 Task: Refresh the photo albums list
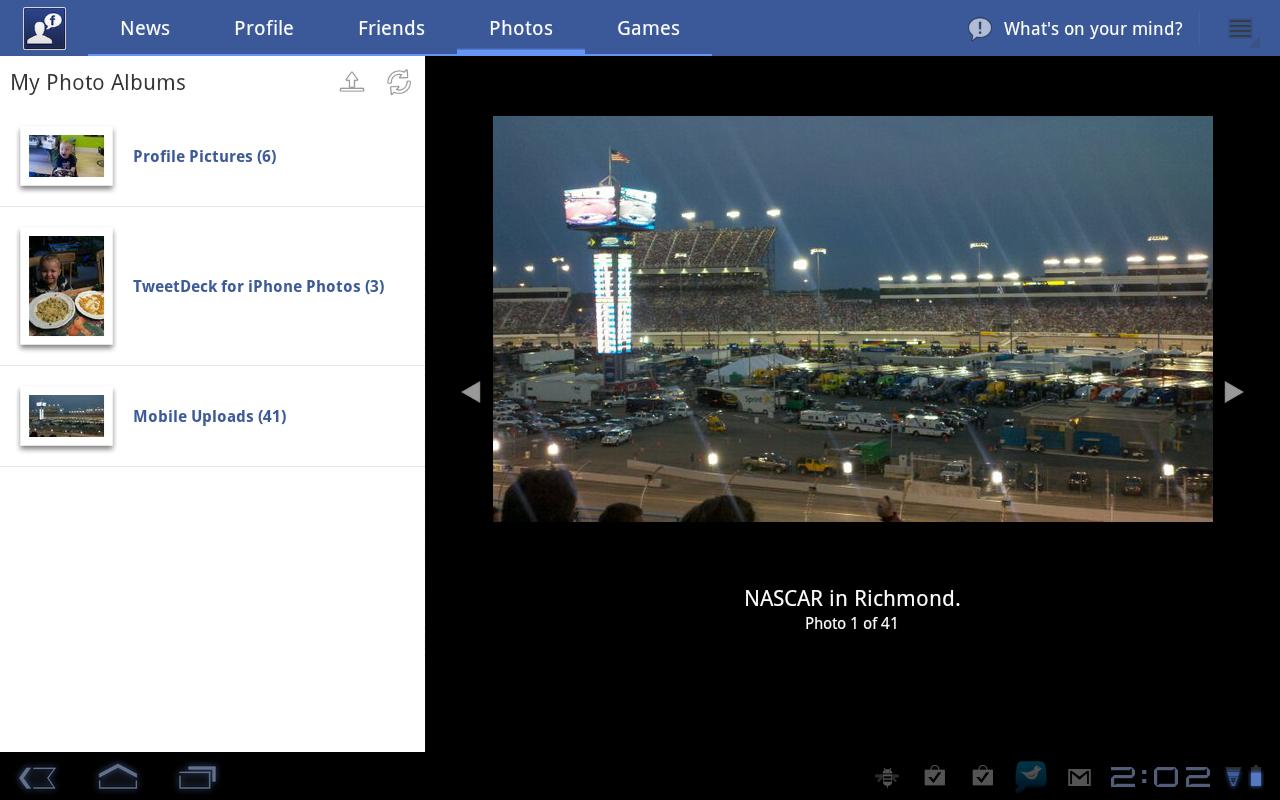[x=399, y=82]
